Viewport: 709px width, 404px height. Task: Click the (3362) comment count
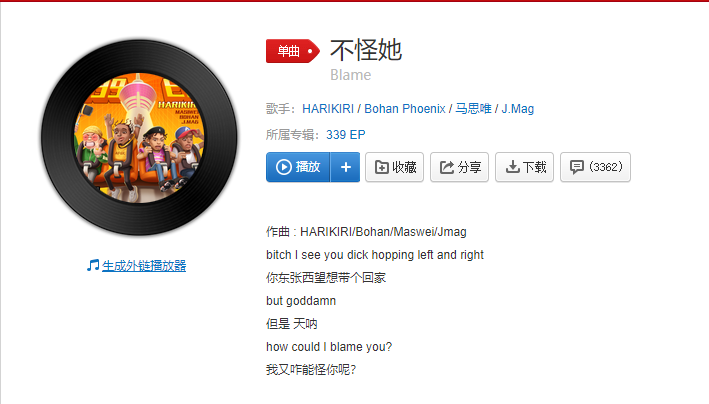pyautogui.click(x=606, y=167)
